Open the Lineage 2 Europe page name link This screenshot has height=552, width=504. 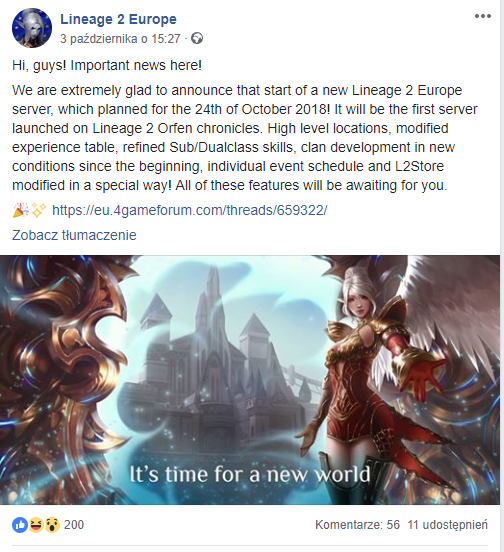point(118,19)
